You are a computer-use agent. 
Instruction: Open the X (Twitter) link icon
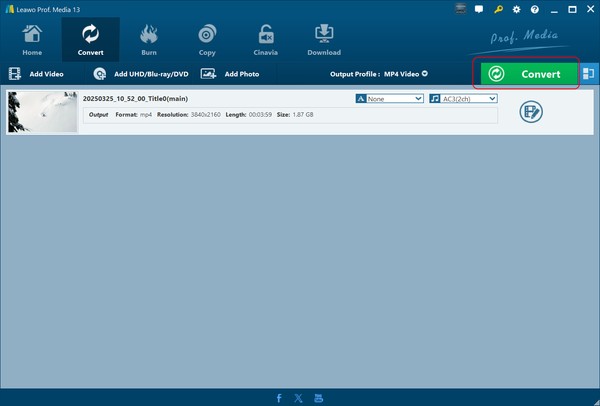pyautogui.click(x=298, y=398)
